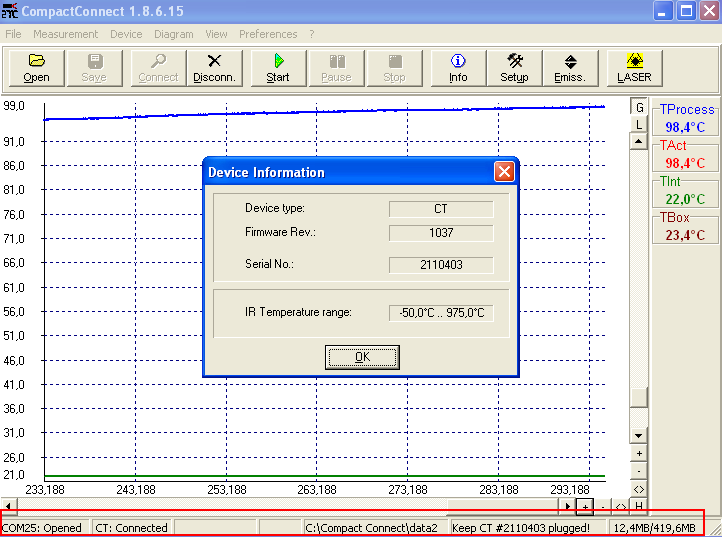Click horizontal scrollbar left arrow
The image size is (722, 537).
click(x=9, y=506)
